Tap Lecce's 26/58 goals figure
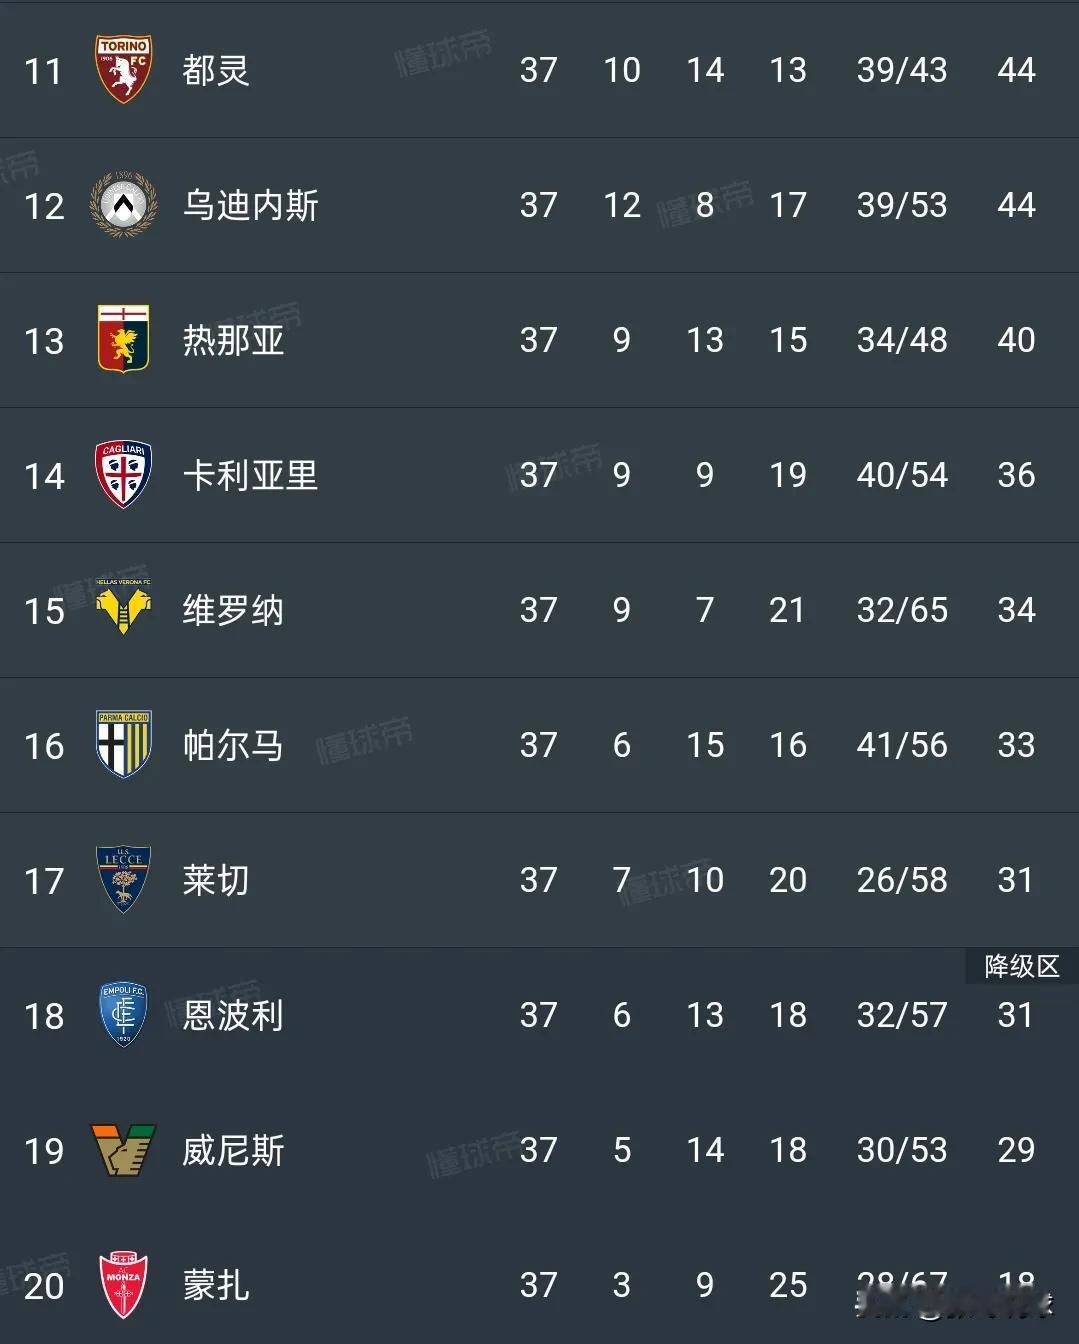 (902, 880)
